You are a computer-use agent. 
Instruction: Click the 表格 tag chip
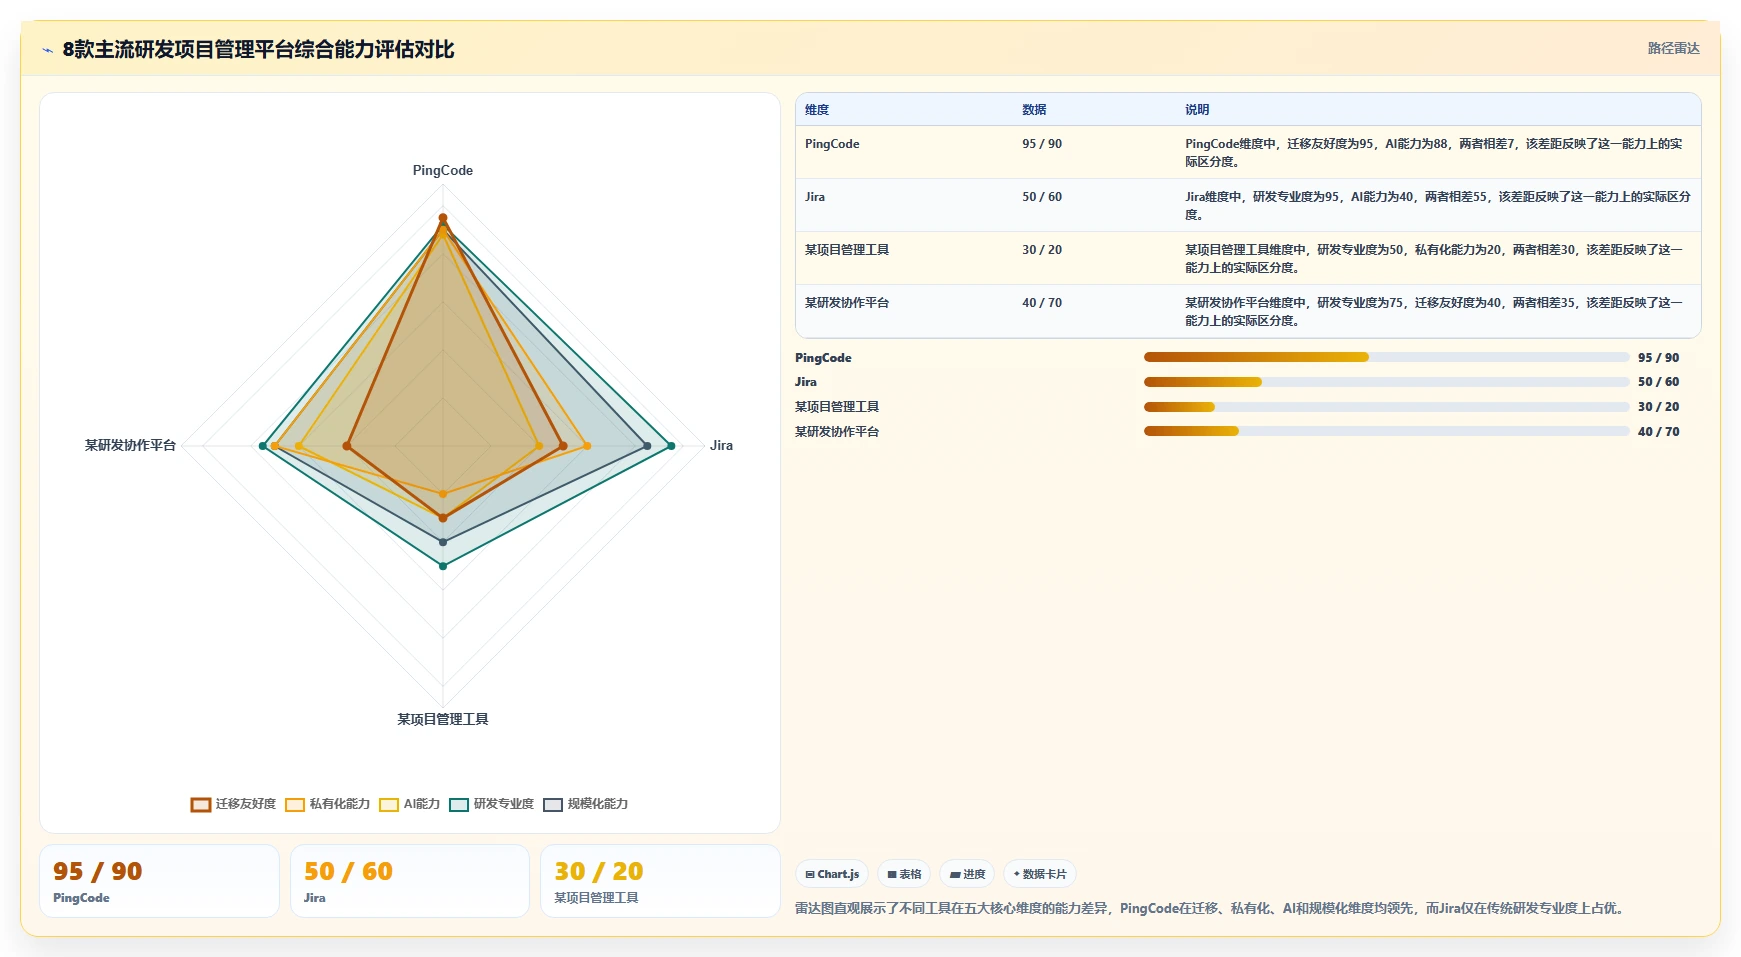click(x=904, y=874)
